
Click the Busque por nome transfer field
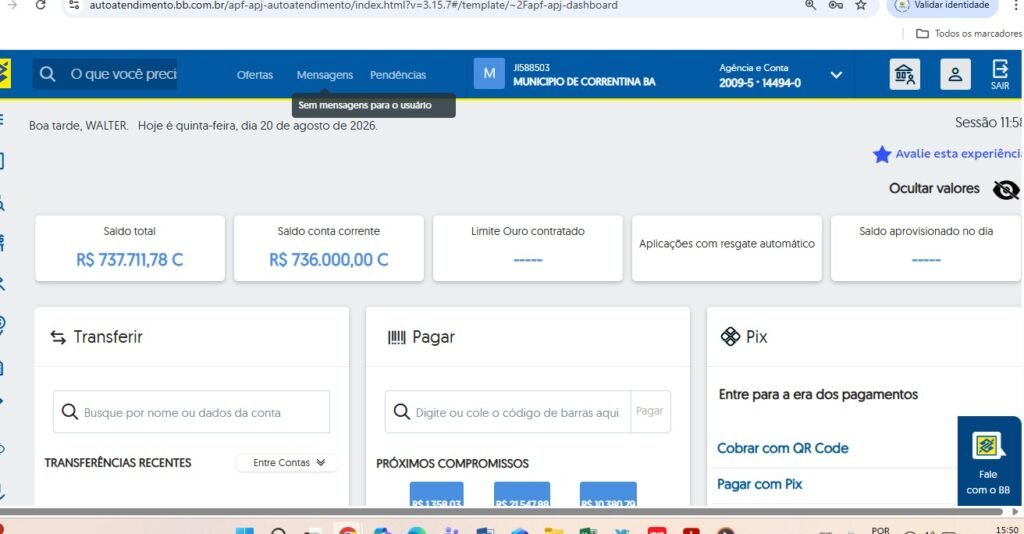191,412
